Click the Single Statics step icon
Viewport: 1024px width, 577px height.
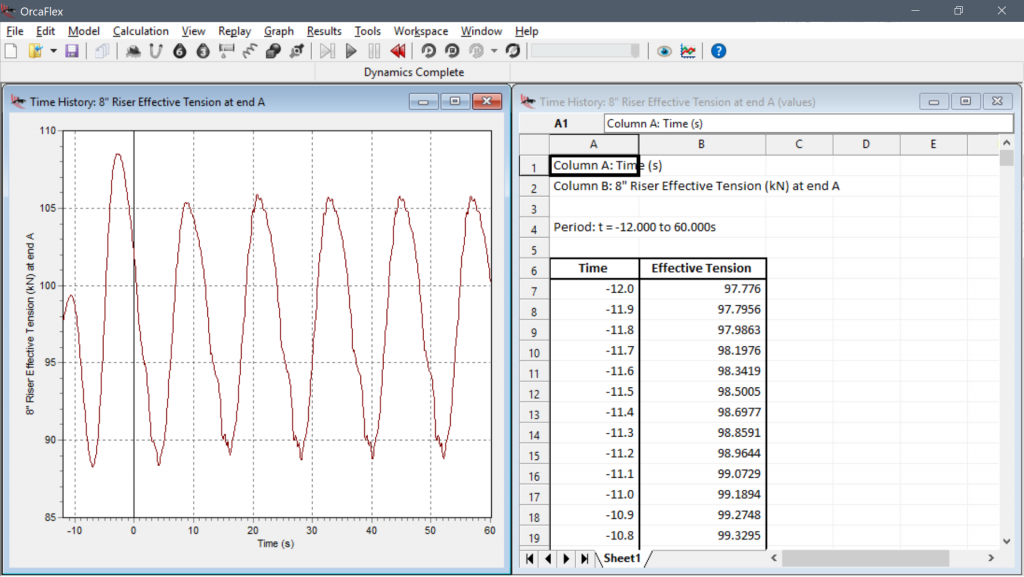327,51
